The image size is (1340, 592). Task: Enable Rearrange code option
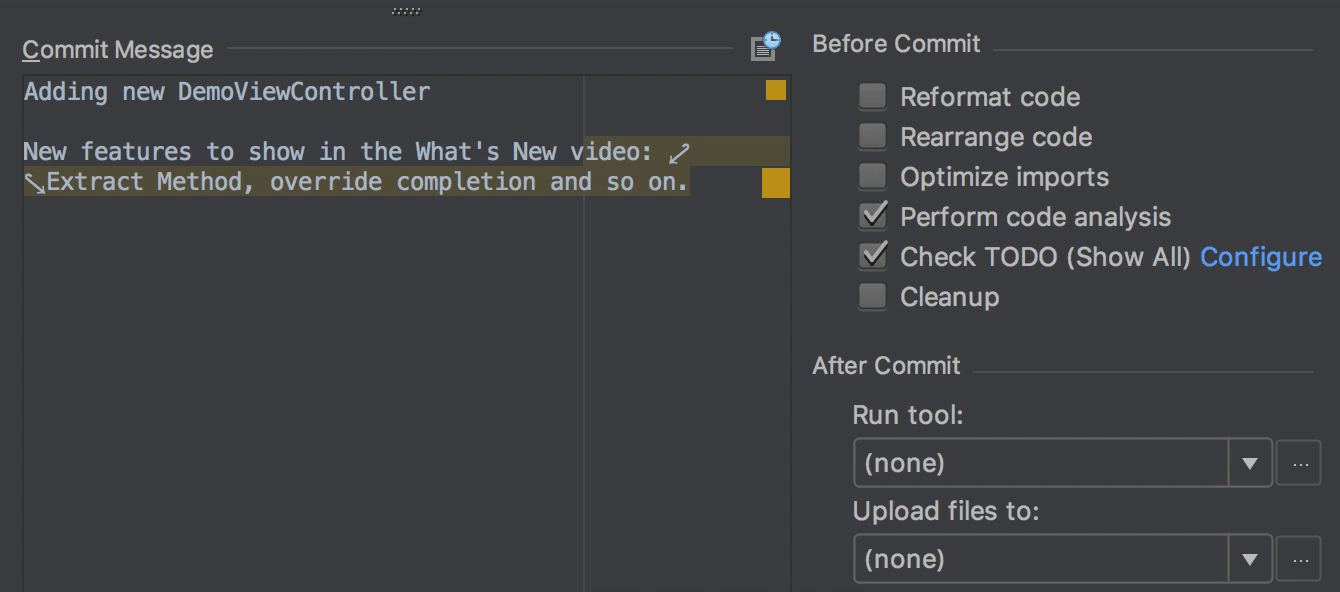872,136
